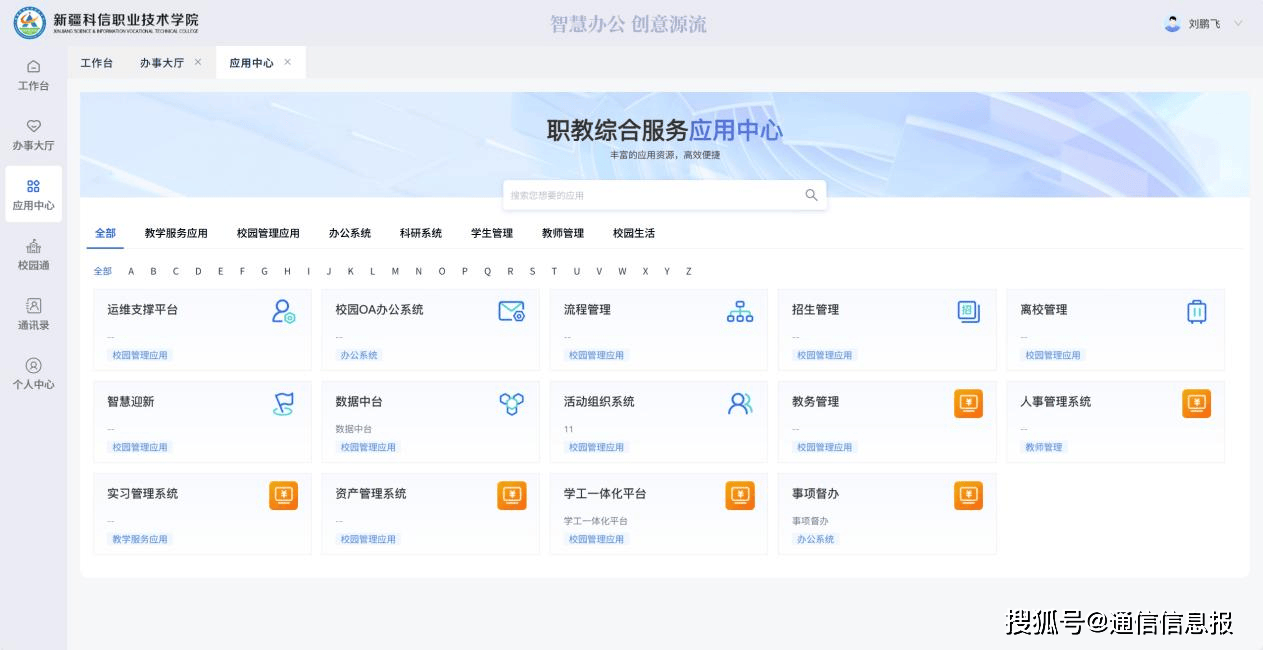Click the 活动组织系统 people icon
The width and height of the screenshot is (1263, 650).
pos(740,403)
